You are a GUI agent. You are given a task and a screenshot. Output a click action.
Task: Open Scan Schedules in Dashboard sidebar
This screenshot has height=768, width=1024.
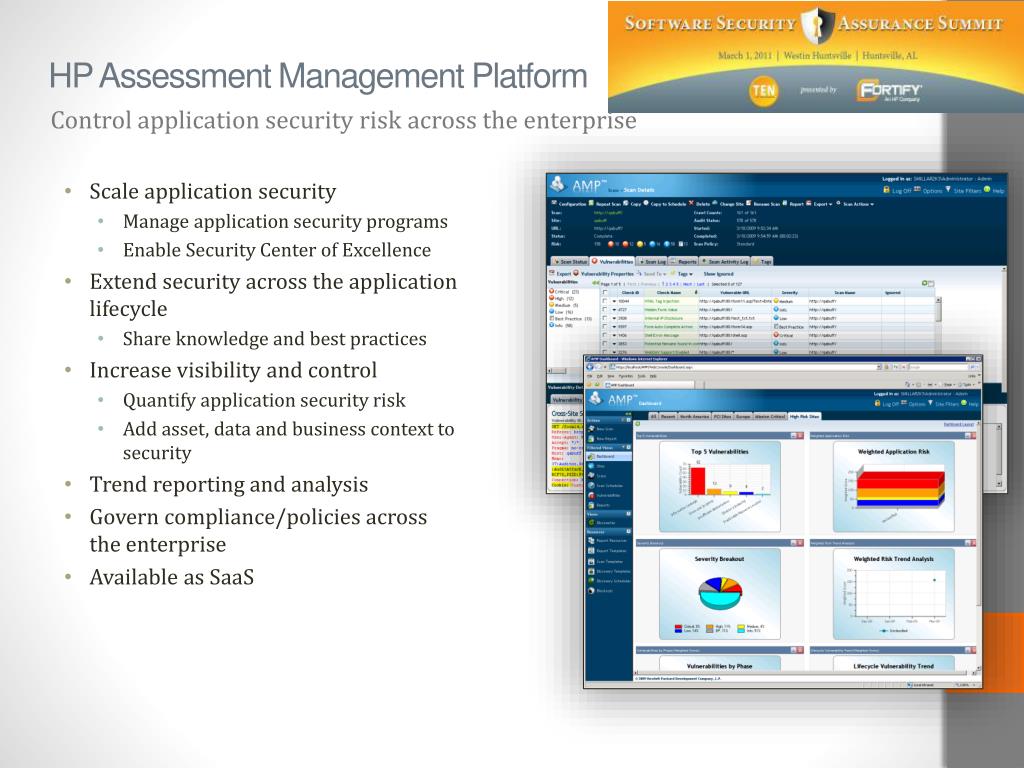pos(605,486)
